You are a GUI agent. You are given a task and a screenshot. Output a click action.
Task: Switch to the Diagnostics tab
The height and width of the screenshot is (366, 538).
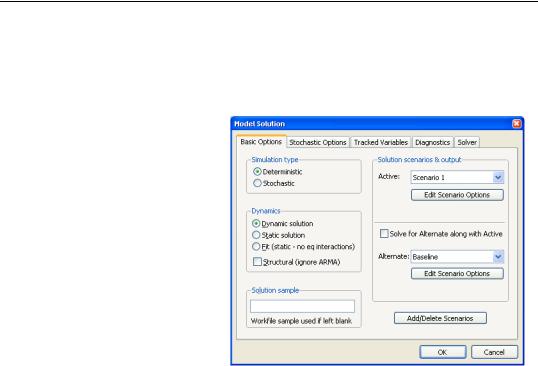(x=433, y=142)
